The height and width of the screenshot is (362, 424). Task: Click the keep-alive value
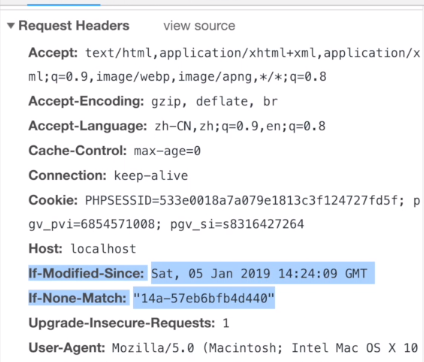coord(151,175)
